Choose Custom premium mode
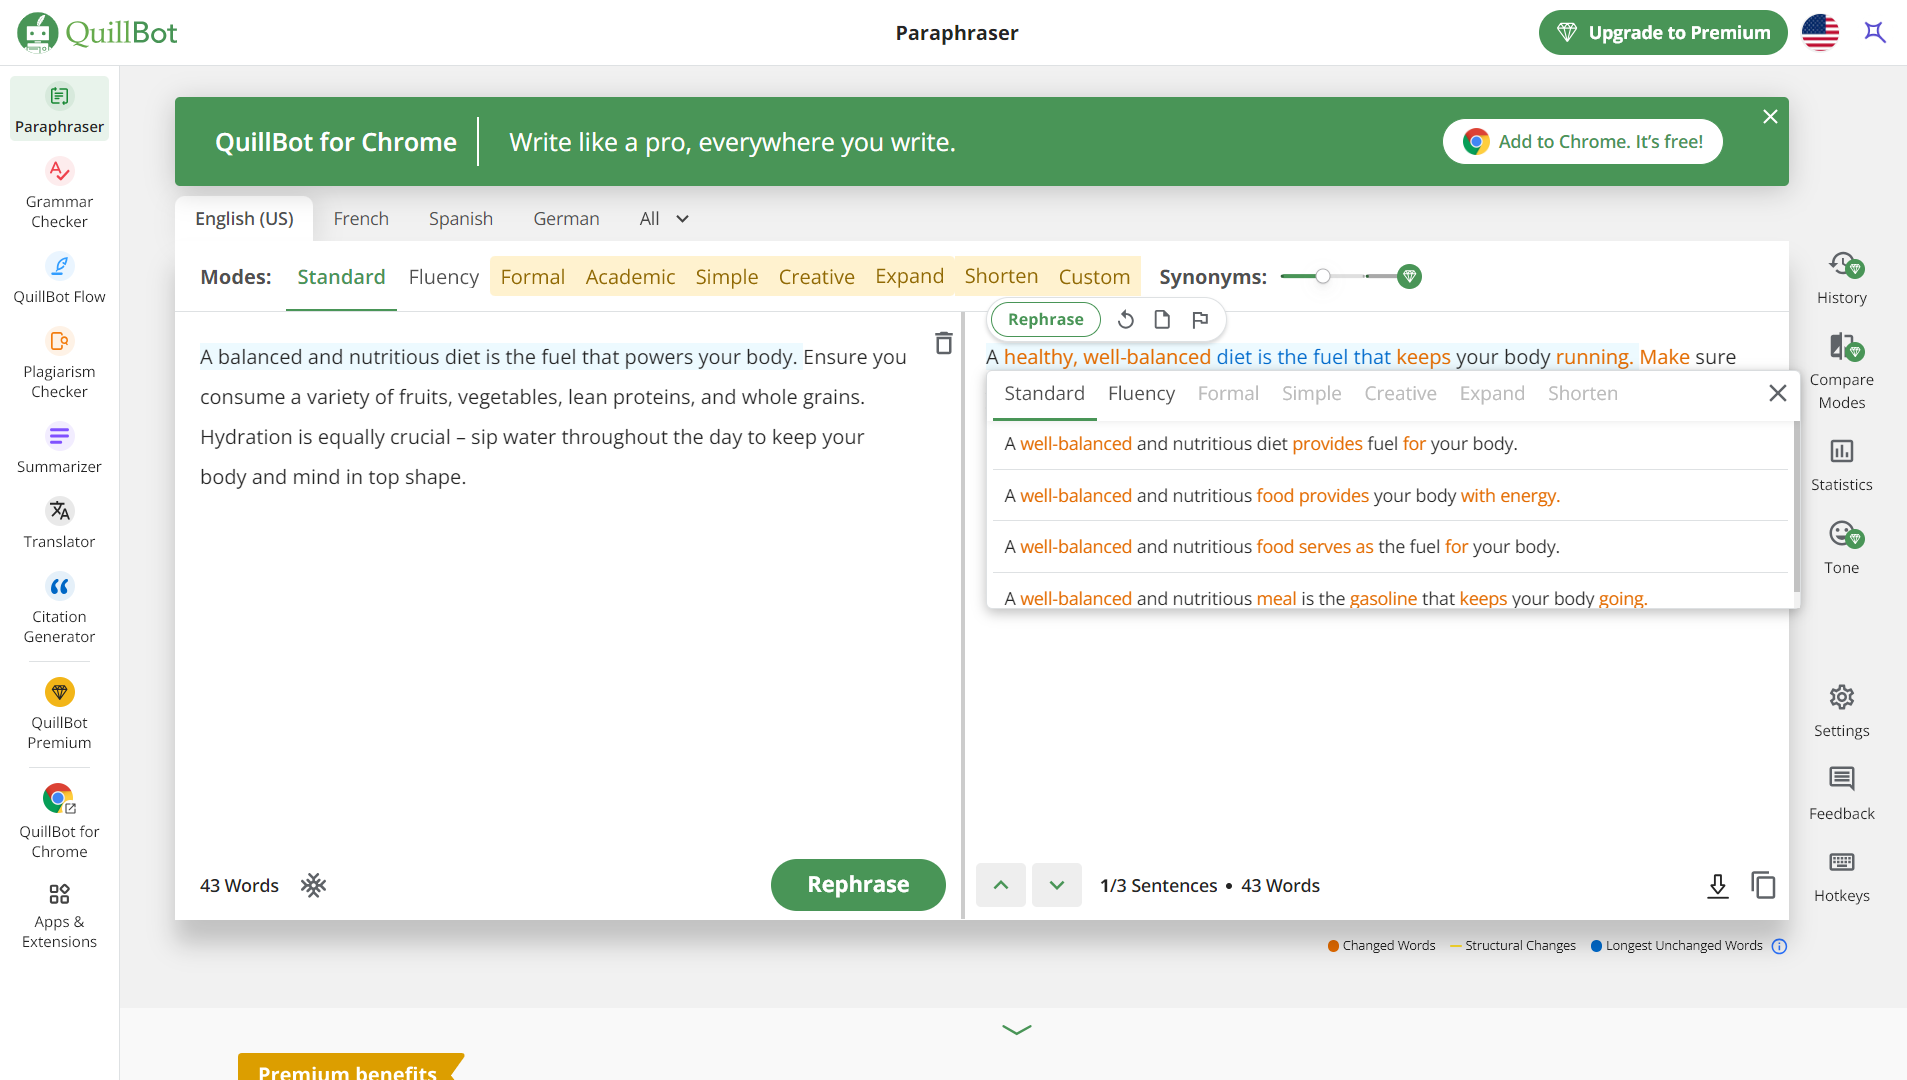Screen dimensions: 1907x1080 1094,276
